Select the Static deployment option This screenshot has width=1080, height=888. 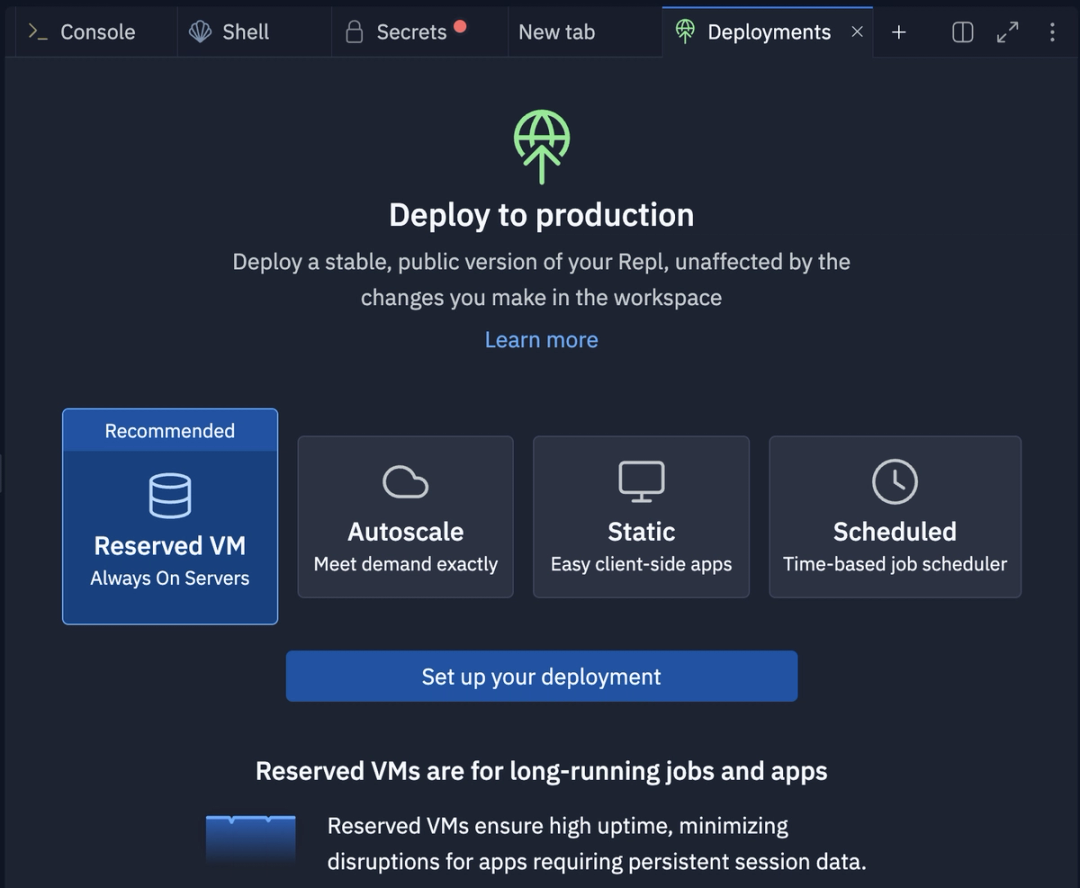pos(641,516)
